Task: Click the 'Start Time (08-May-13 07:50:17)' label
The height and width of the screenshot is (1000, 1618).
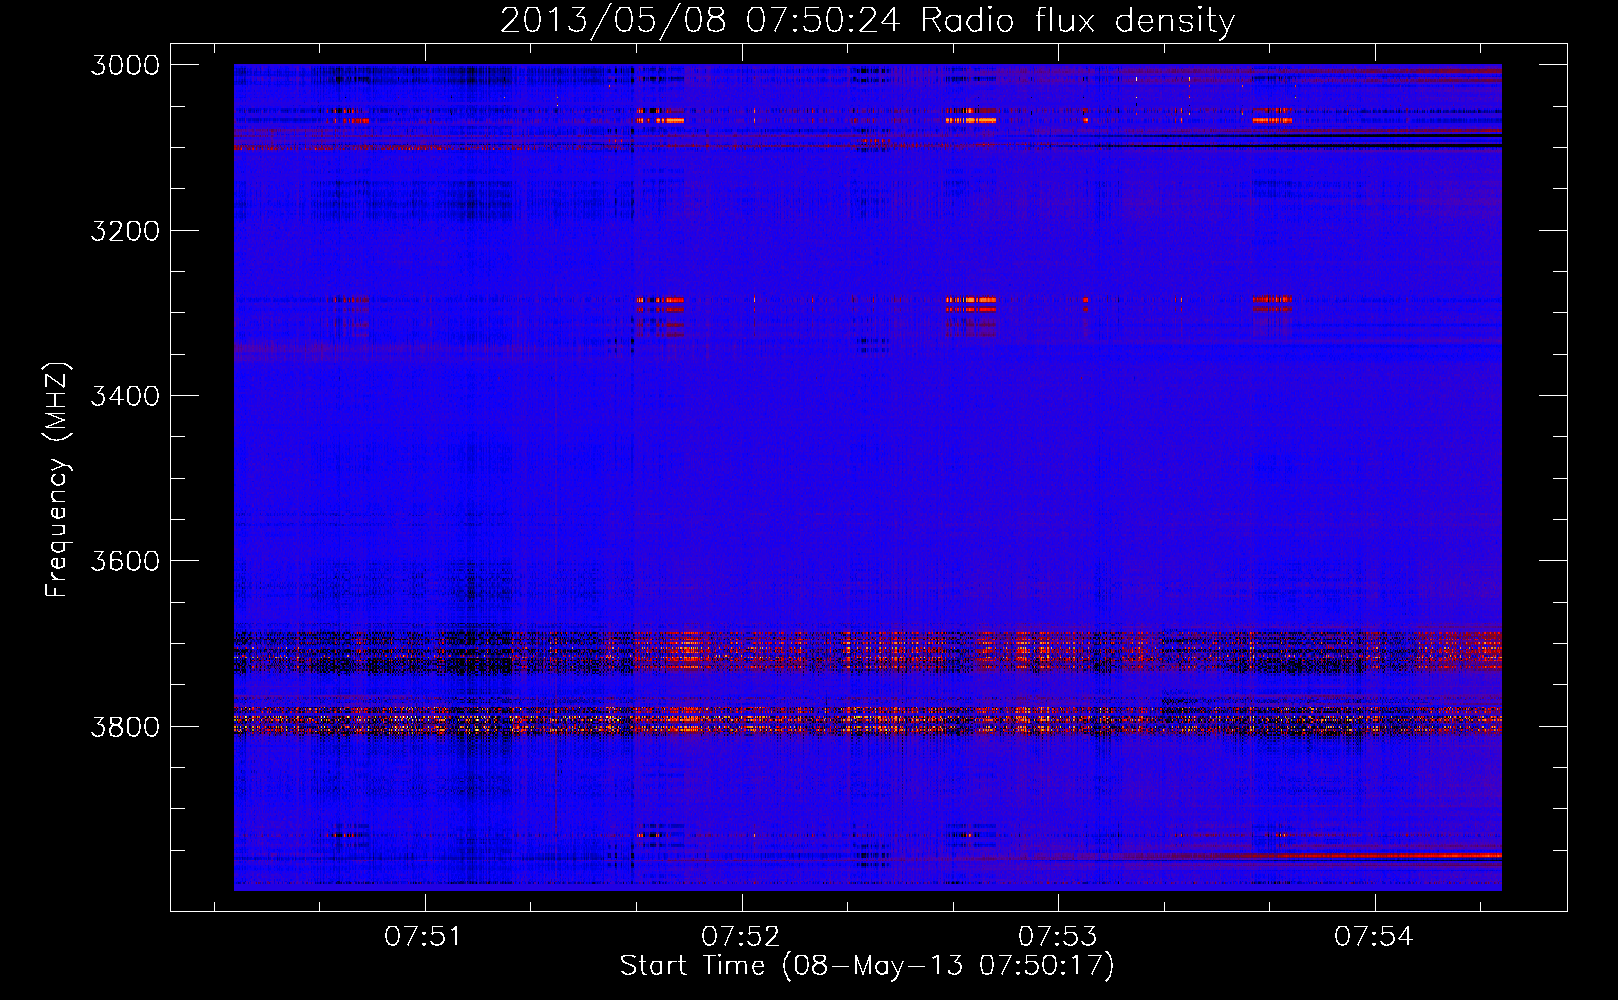Action: point(867,966)
